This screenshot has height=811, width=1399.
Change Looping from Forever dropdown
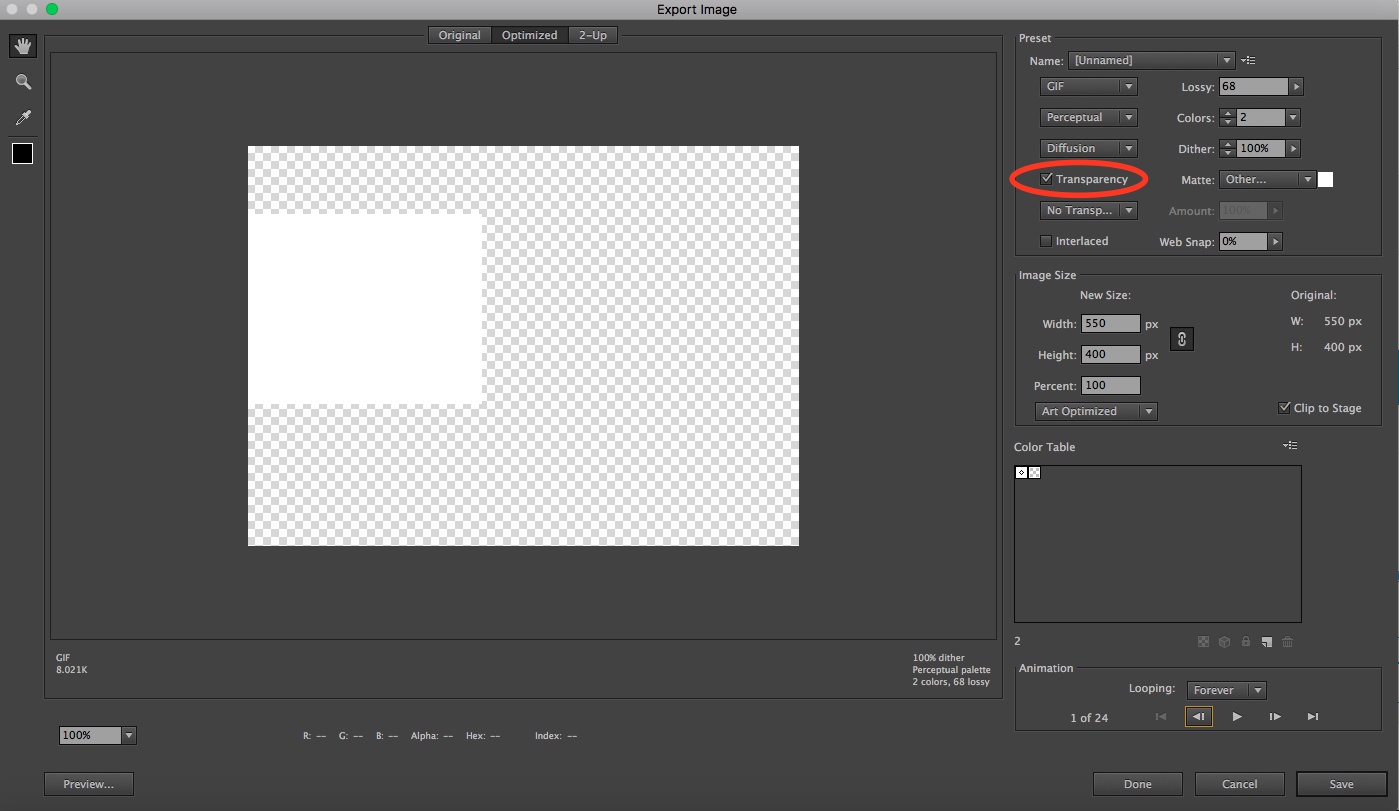click(x=1226, y=689)
